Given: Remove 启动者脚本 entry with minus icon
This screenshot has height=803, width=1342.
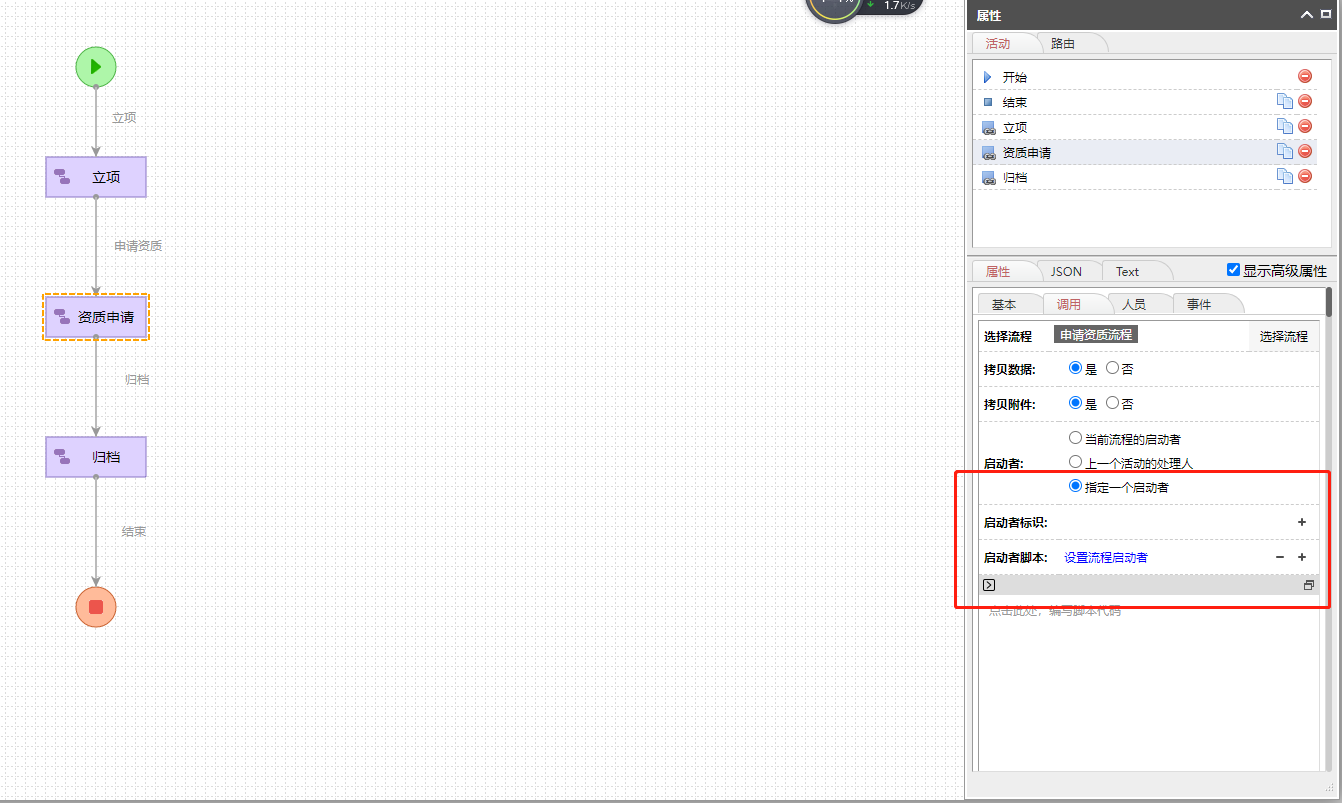Looking at the screenshot, I should point(1280,557).
